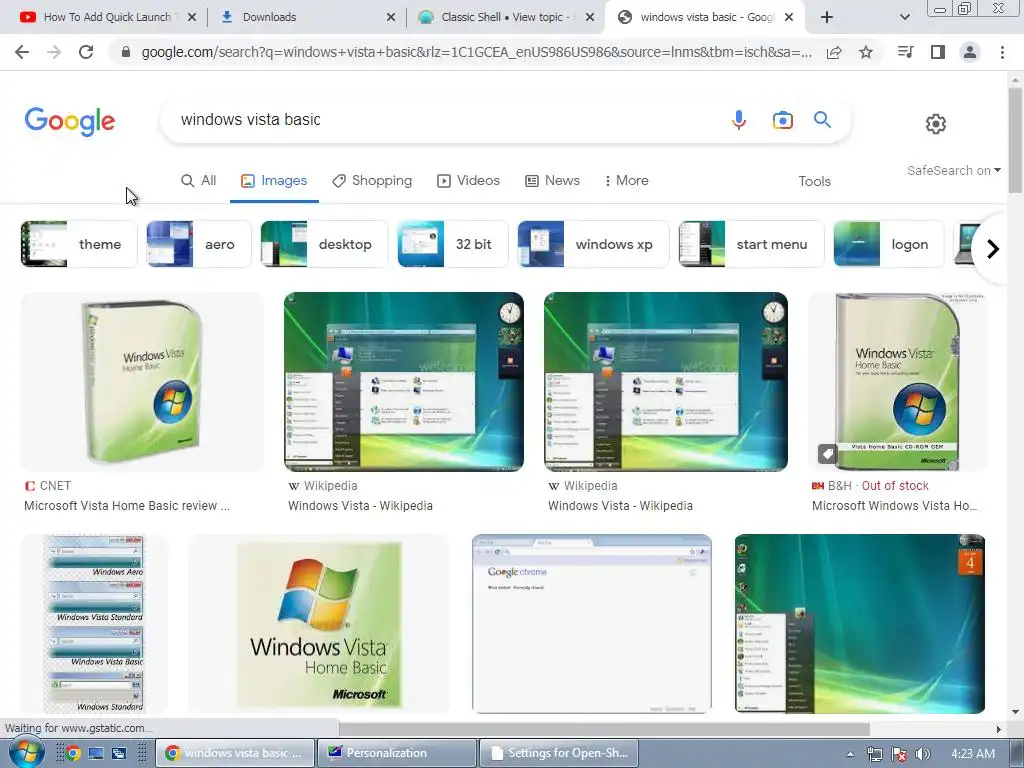Search by image camera icon
1024x768 pixels.
pyautogui.click(x=782, y=120)
